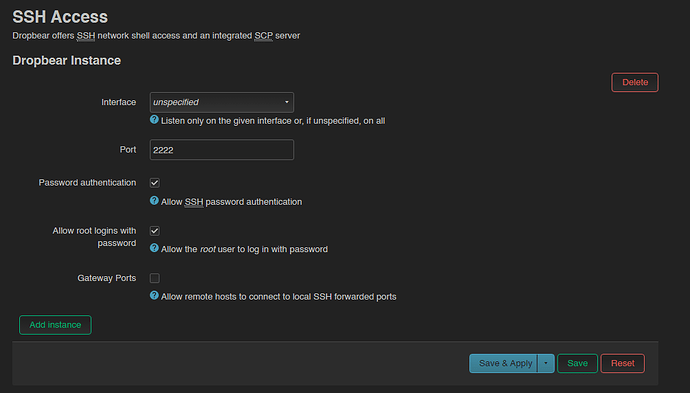The height and width of the screenshot is (393, 690).
Task: Click help icon beside Allow remote hosts text
Action: (154, 295)
